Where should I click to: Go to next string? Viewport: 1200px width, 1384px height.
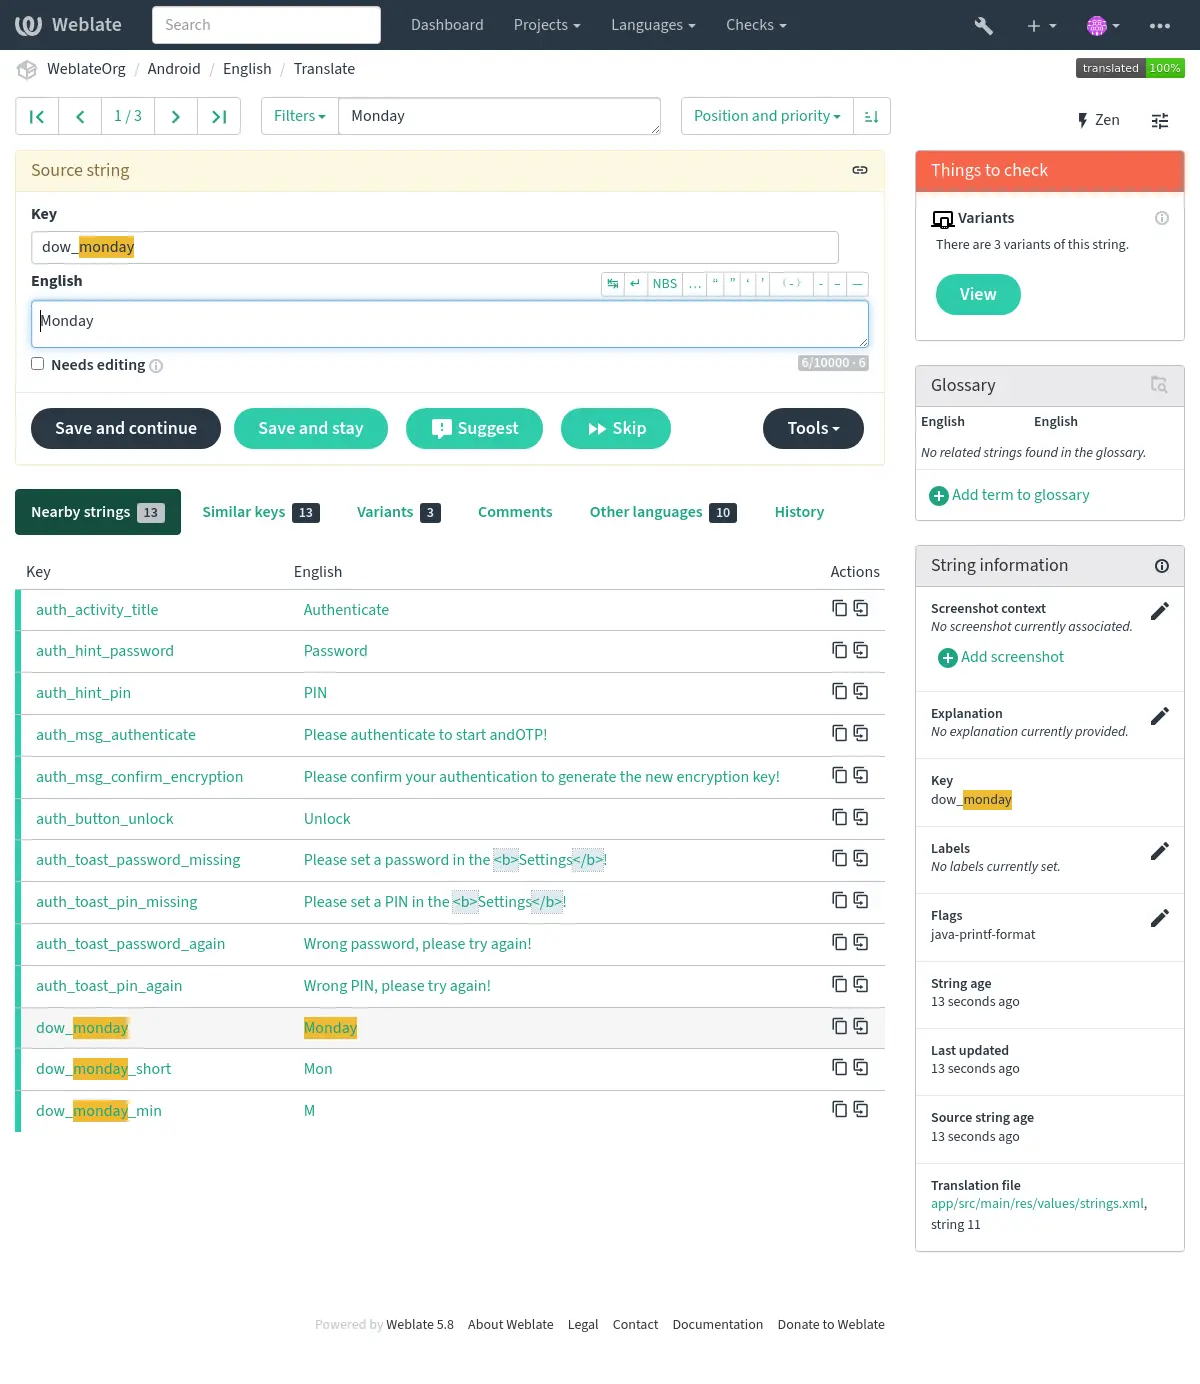pos(176,116)
